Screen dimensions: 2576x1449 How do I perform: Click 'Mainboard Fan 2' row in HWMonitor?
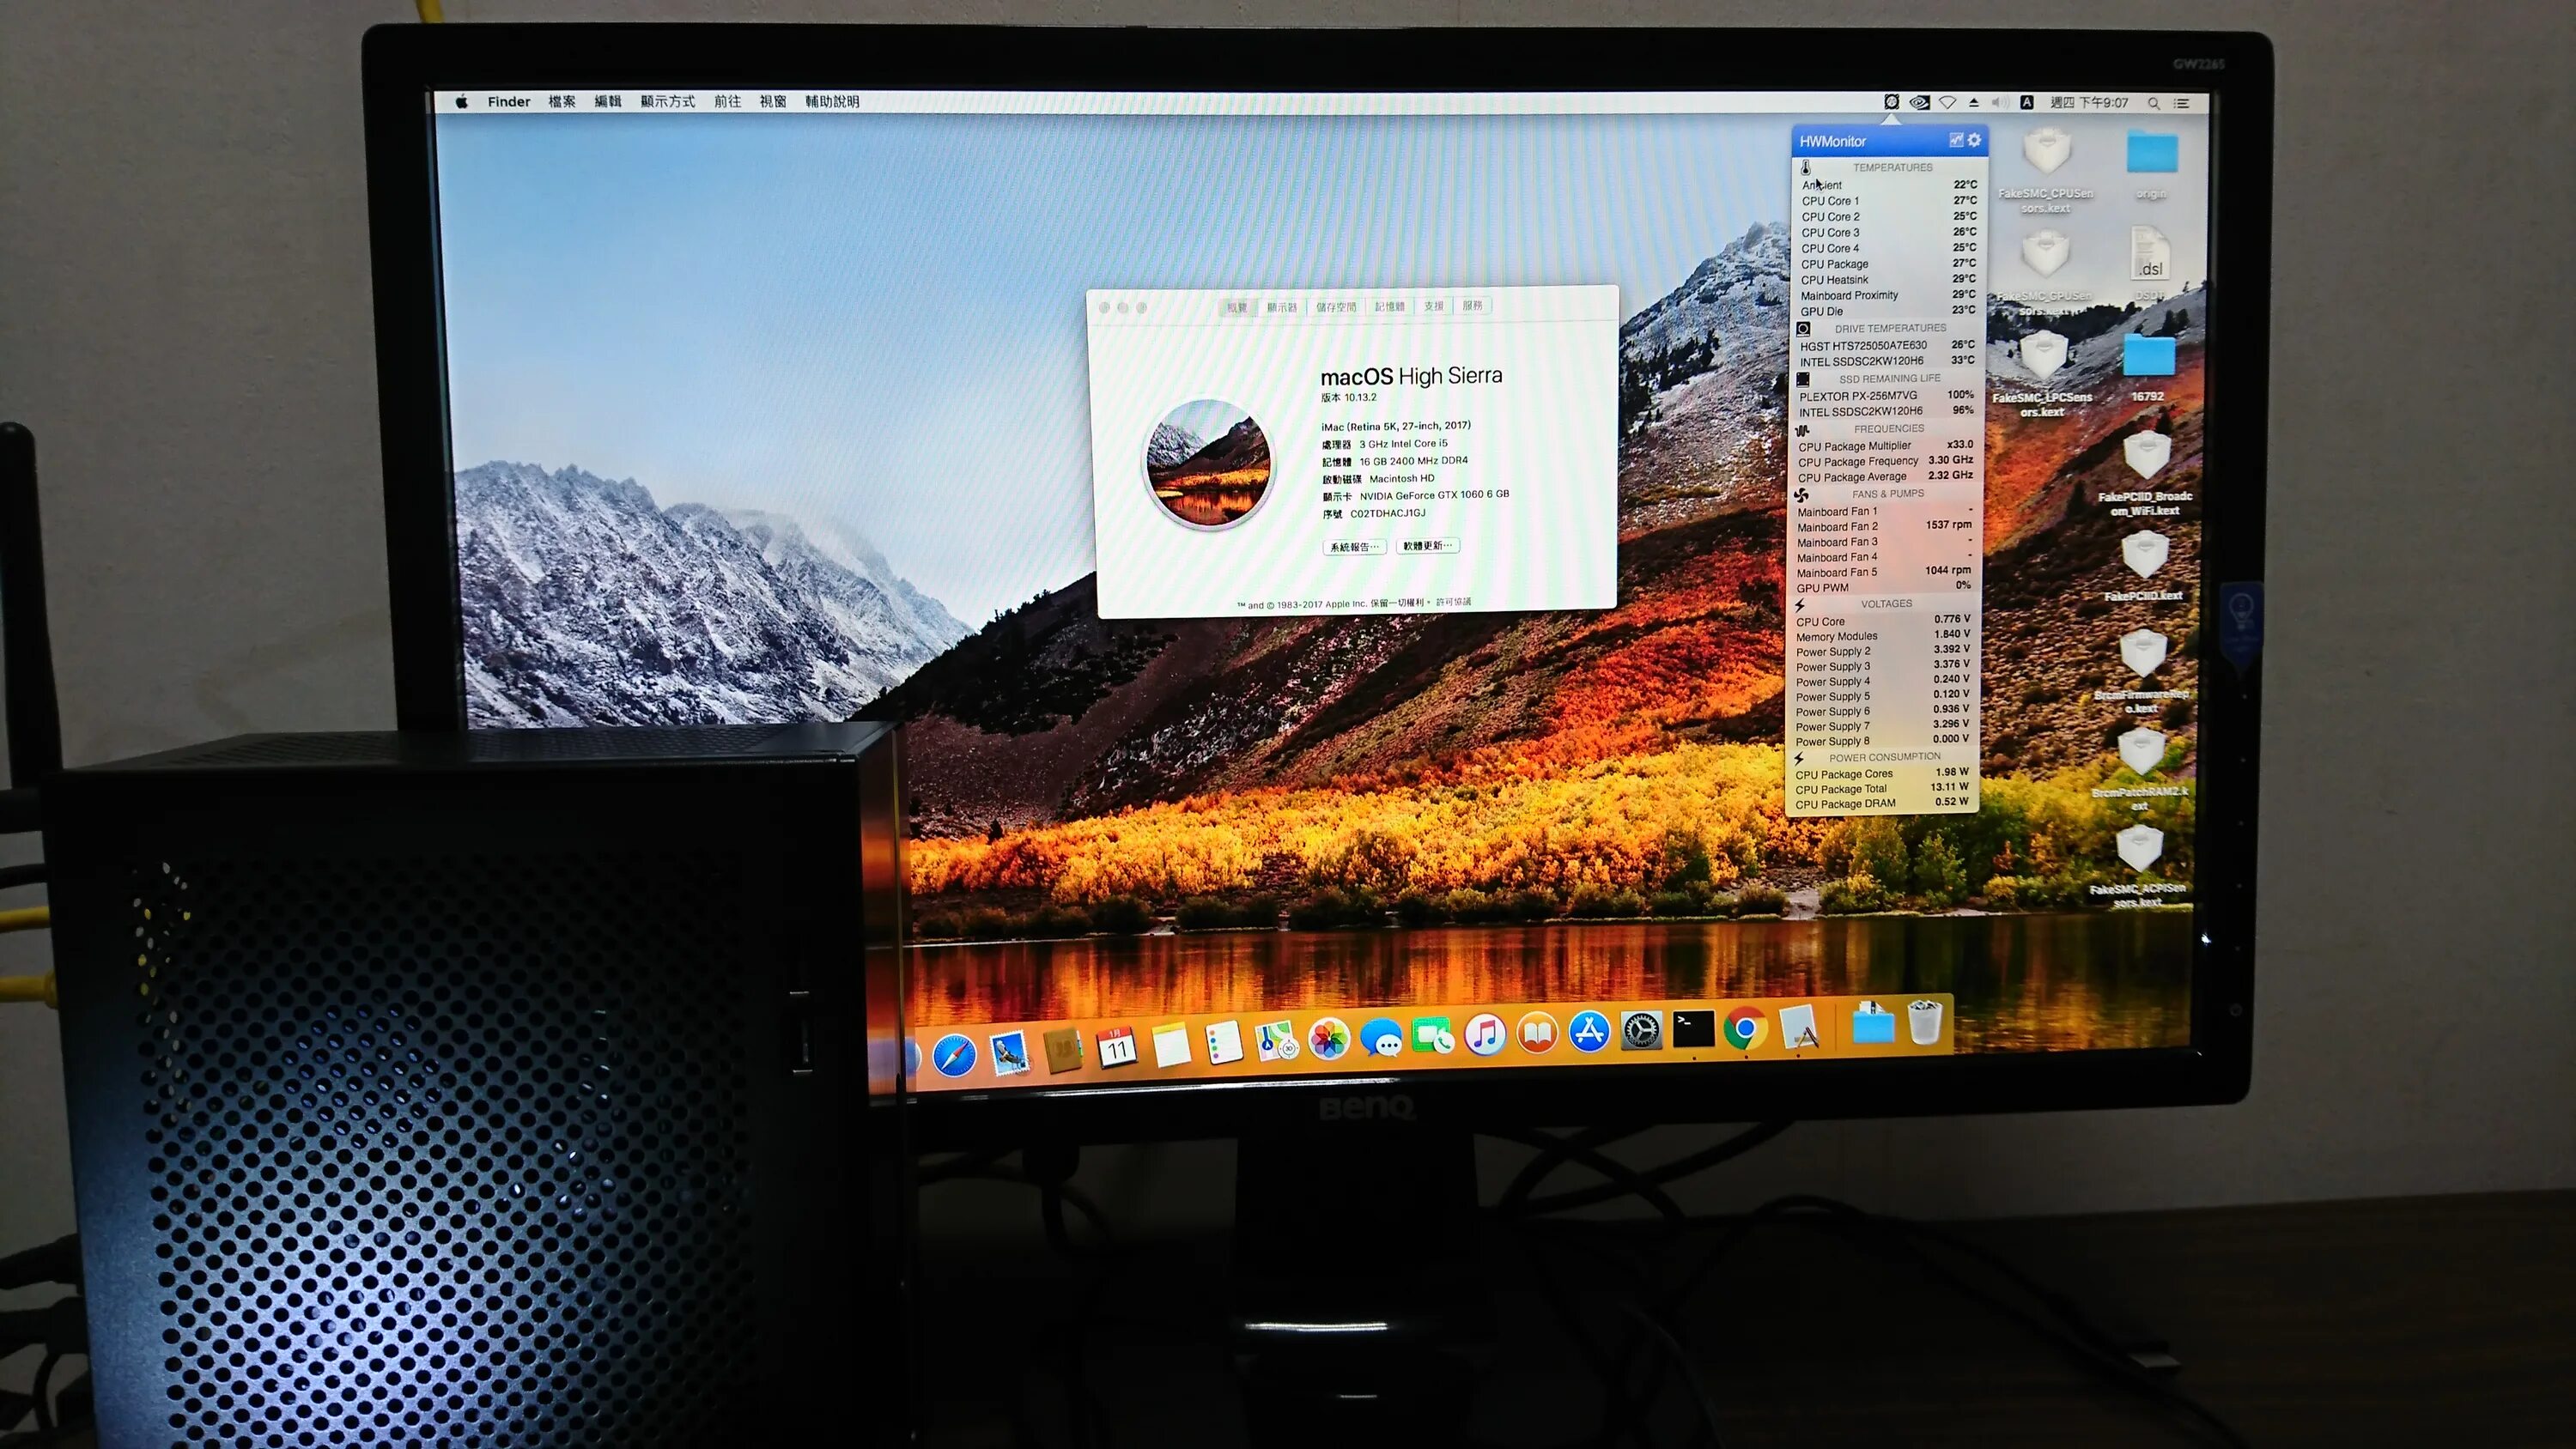tap(1884, 526)
